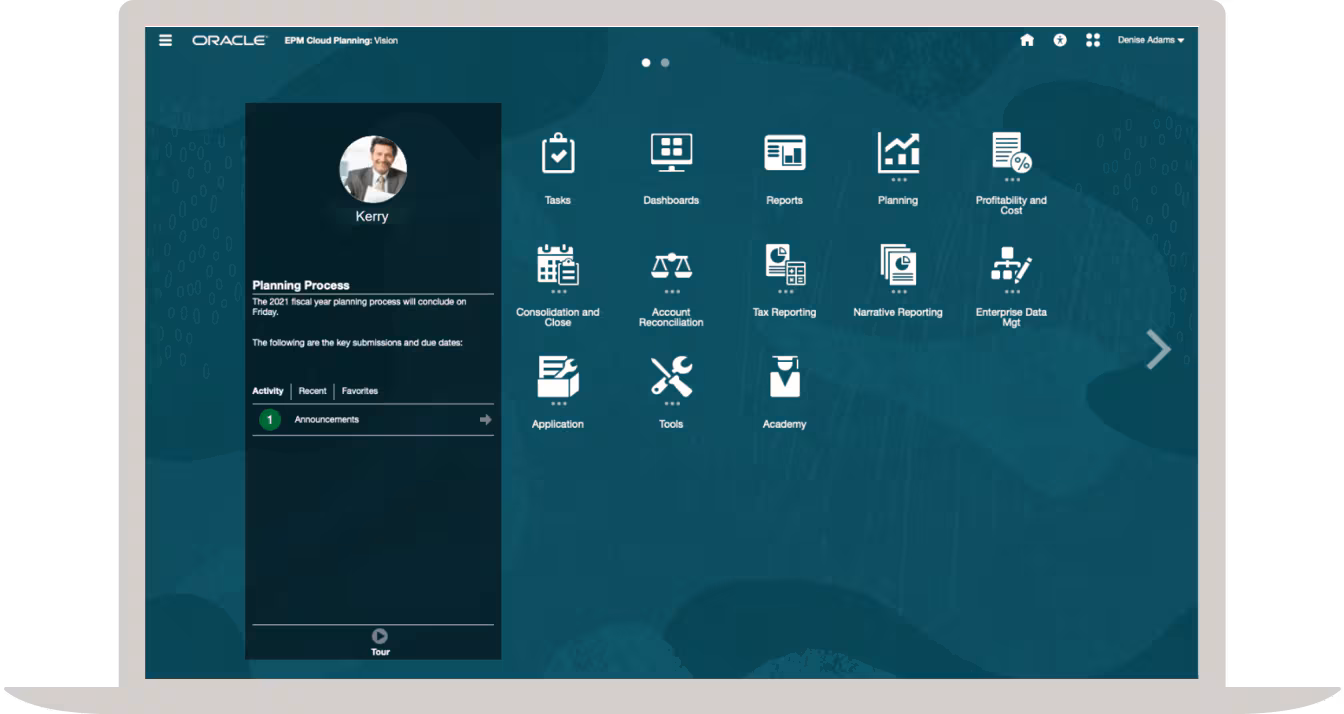Open Account Reconciliation
1344x714 pixels.
coord(671,263)
